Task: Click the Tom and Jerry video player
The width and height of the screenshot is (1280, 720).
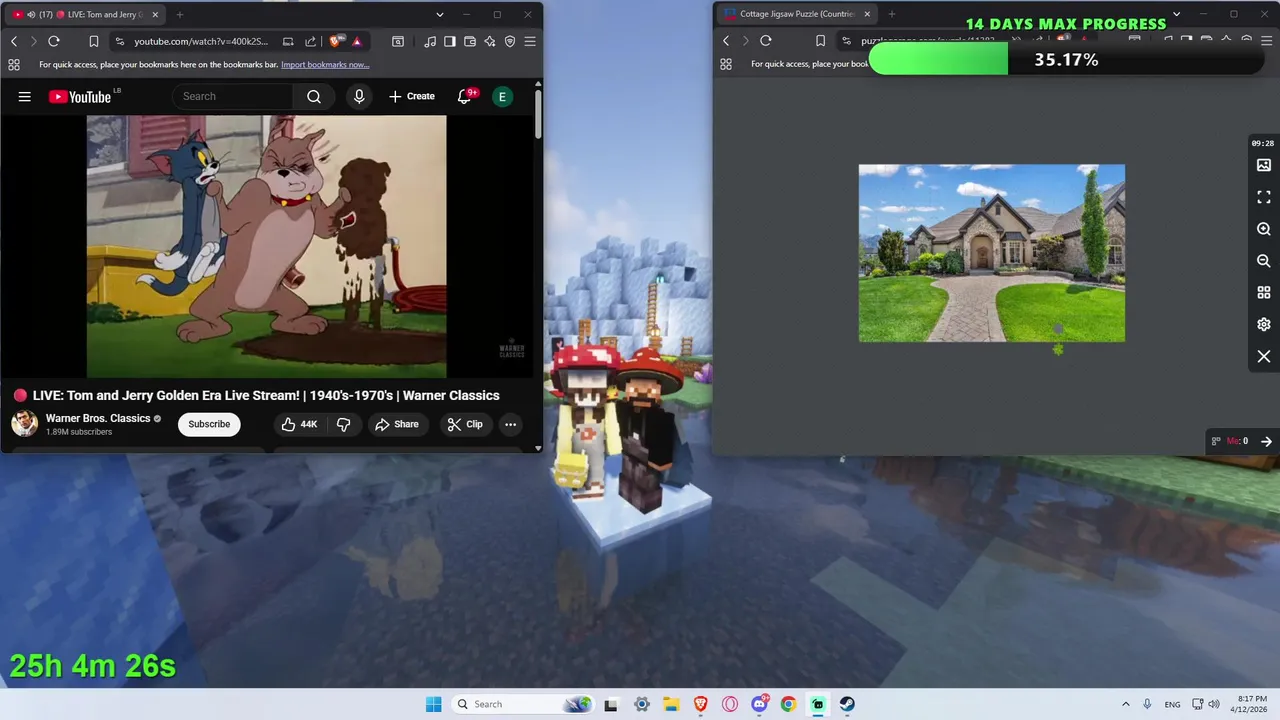Action: (266, 246)
